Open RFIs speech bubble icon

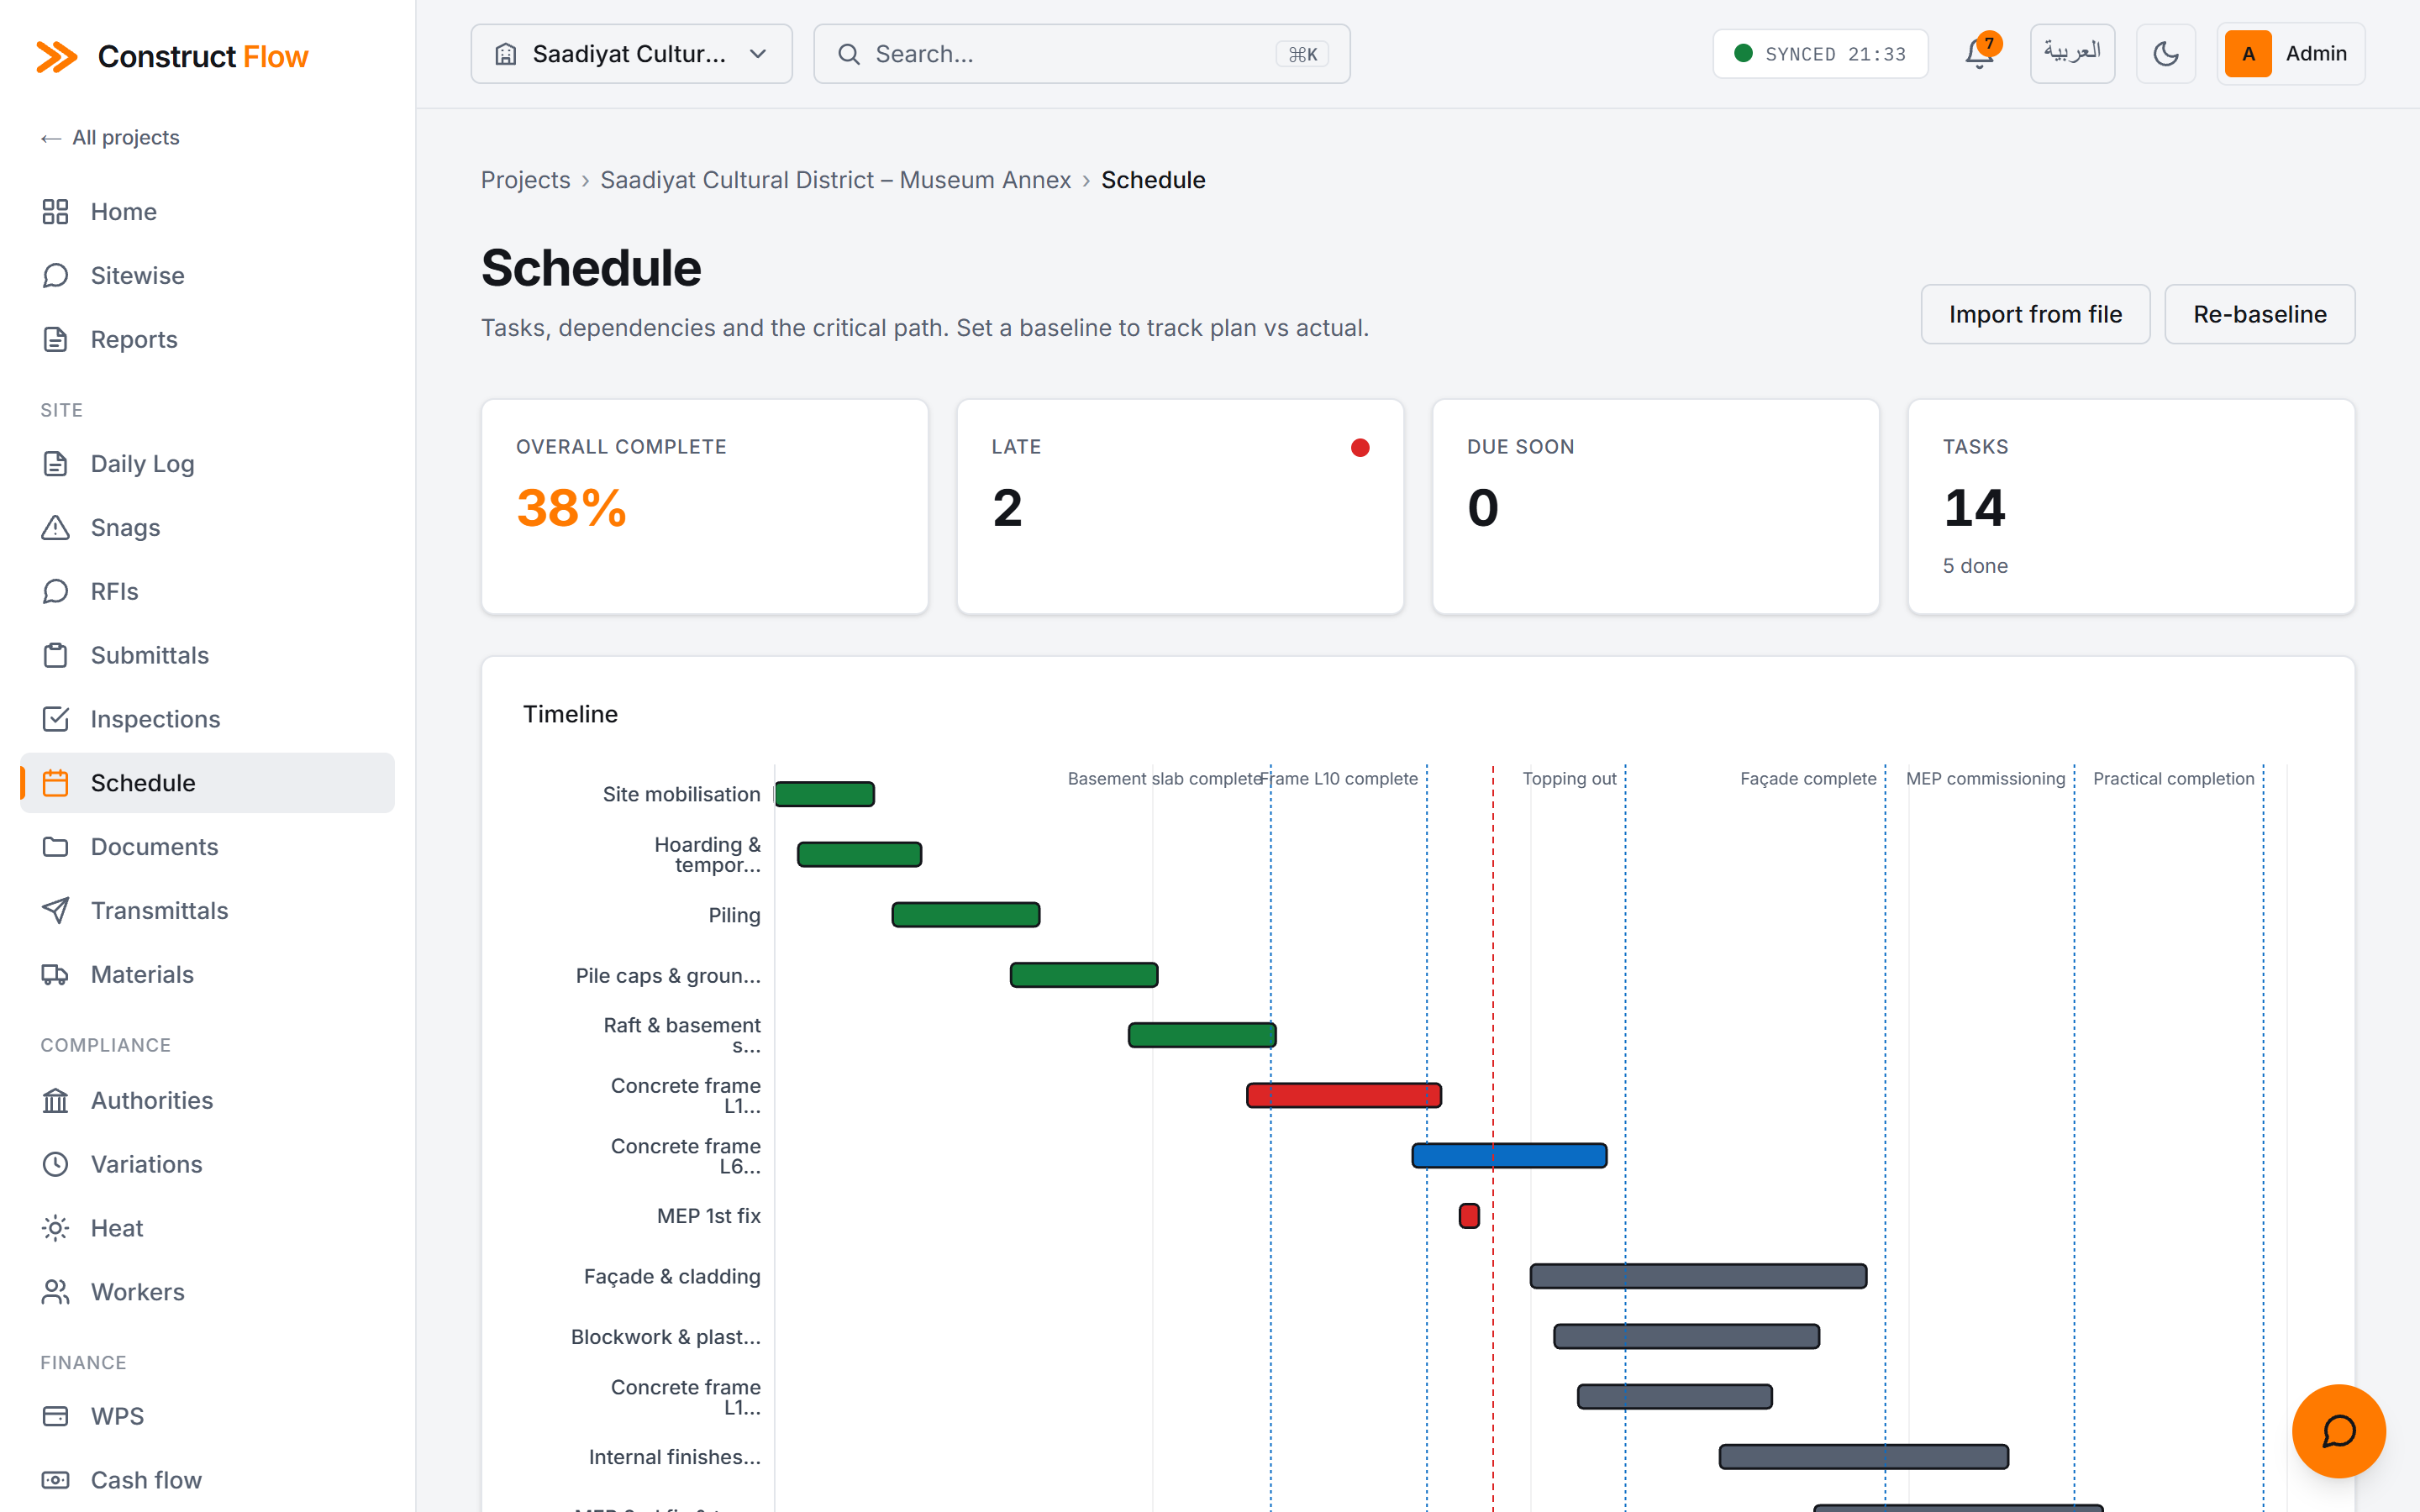point(55,592)
